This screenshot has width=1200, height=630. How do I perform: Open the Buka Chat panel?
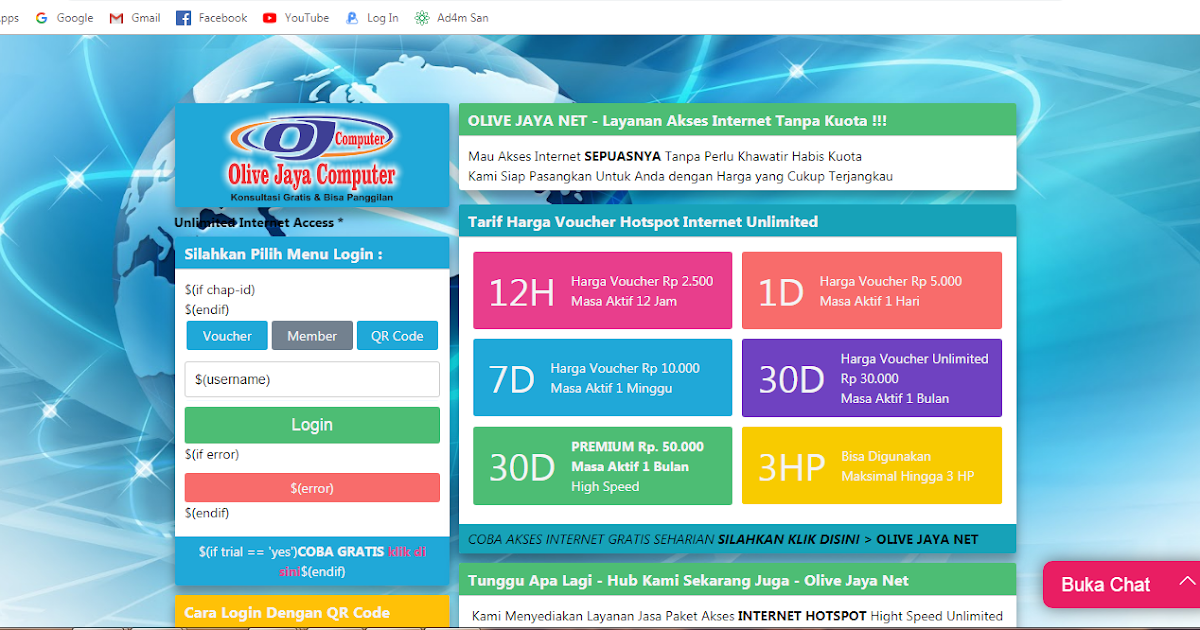pos(1105,584)
